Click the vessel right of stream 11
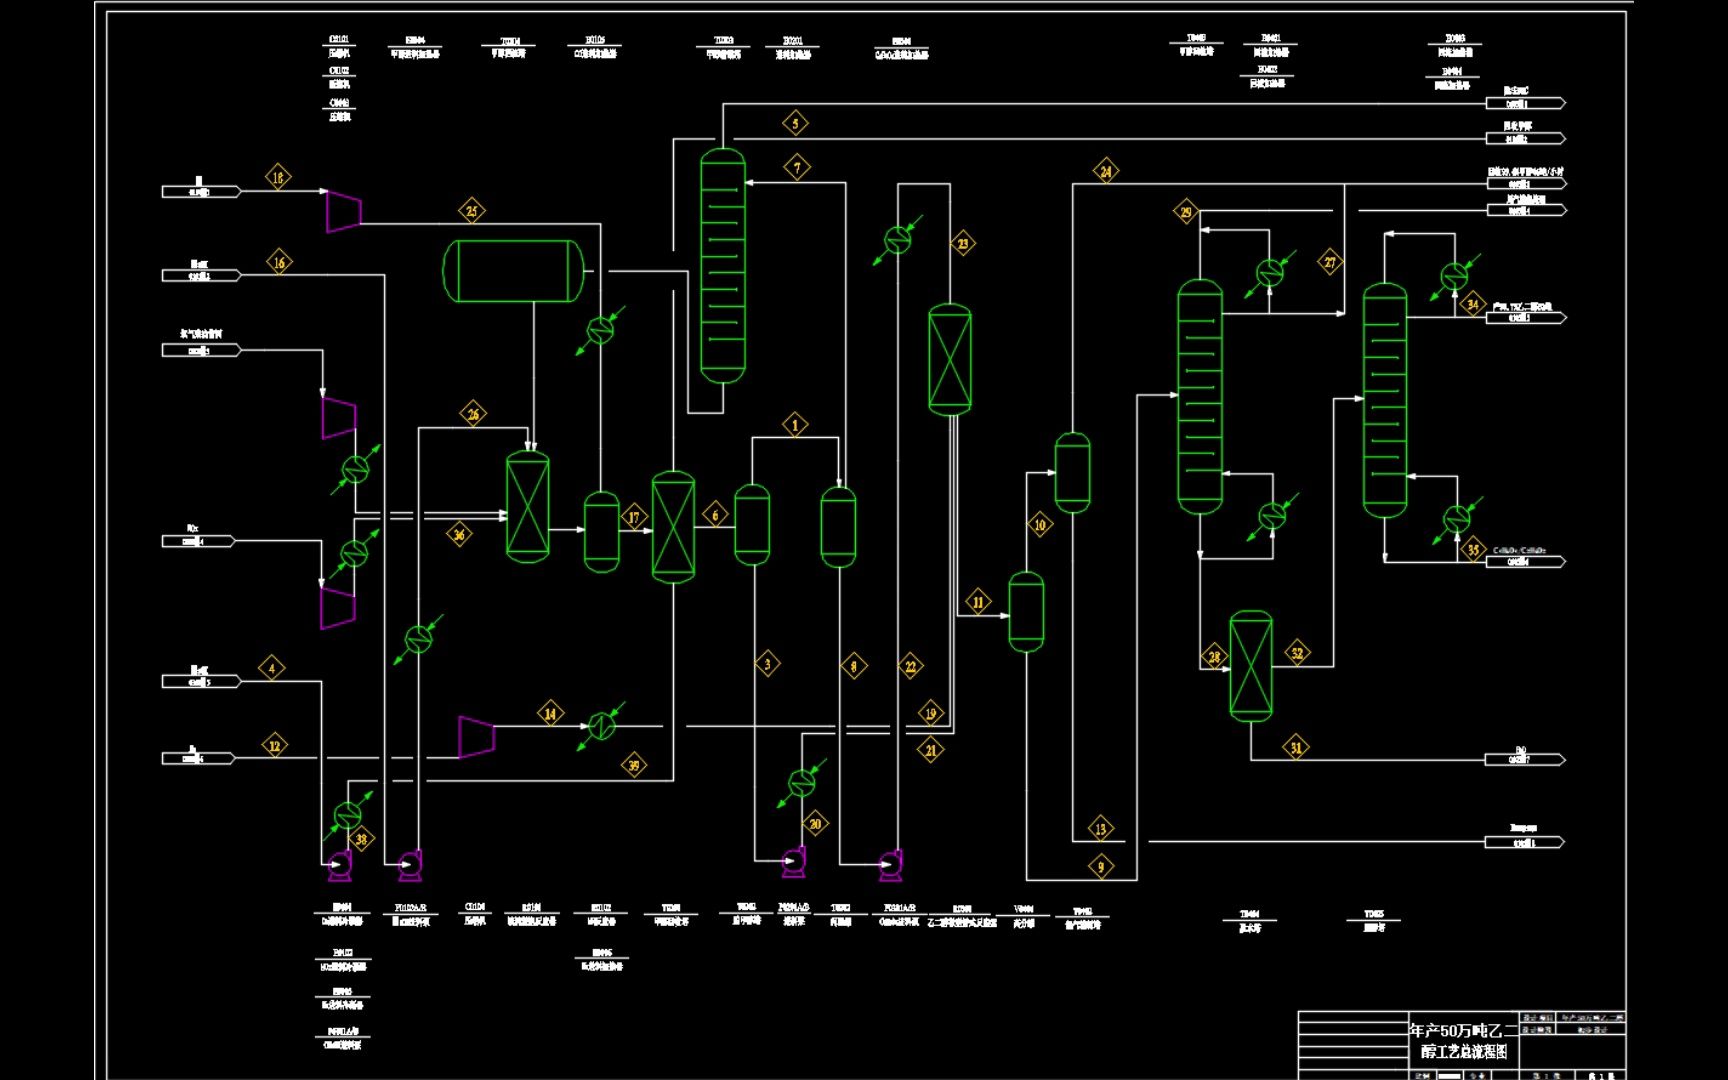The width and height of the screenshot is (1728, 1080). (1026, 612)
